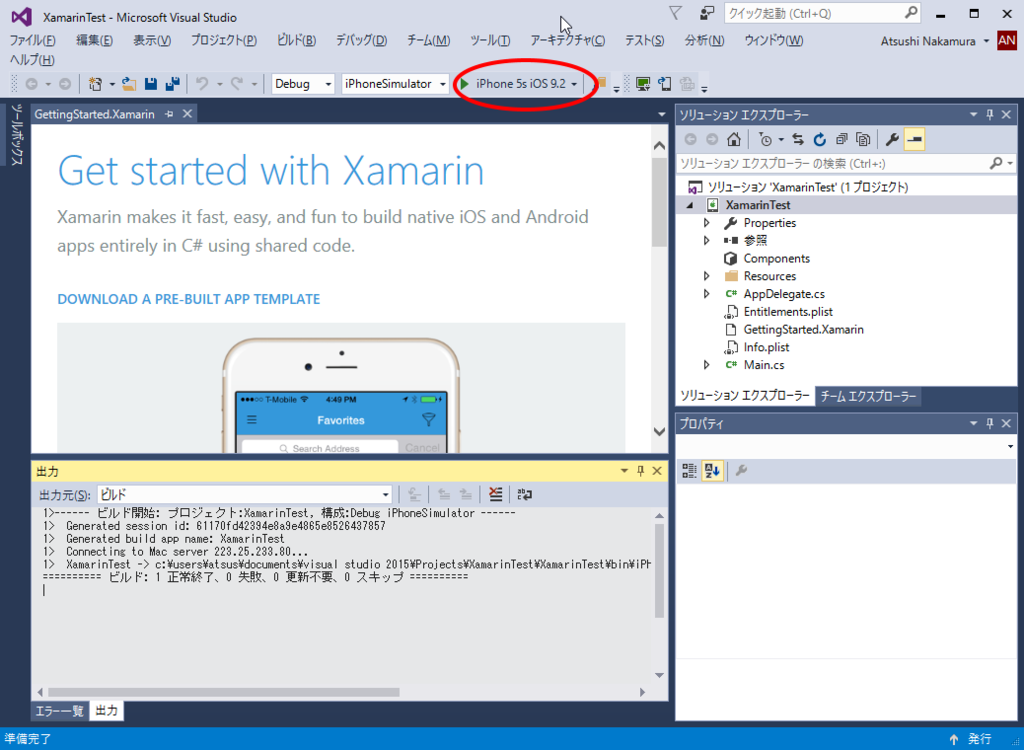Viewport: 1024px width, 750px height.
Task: Click the document vertical scrollbar thumb
Action: [x=659, y=202]
